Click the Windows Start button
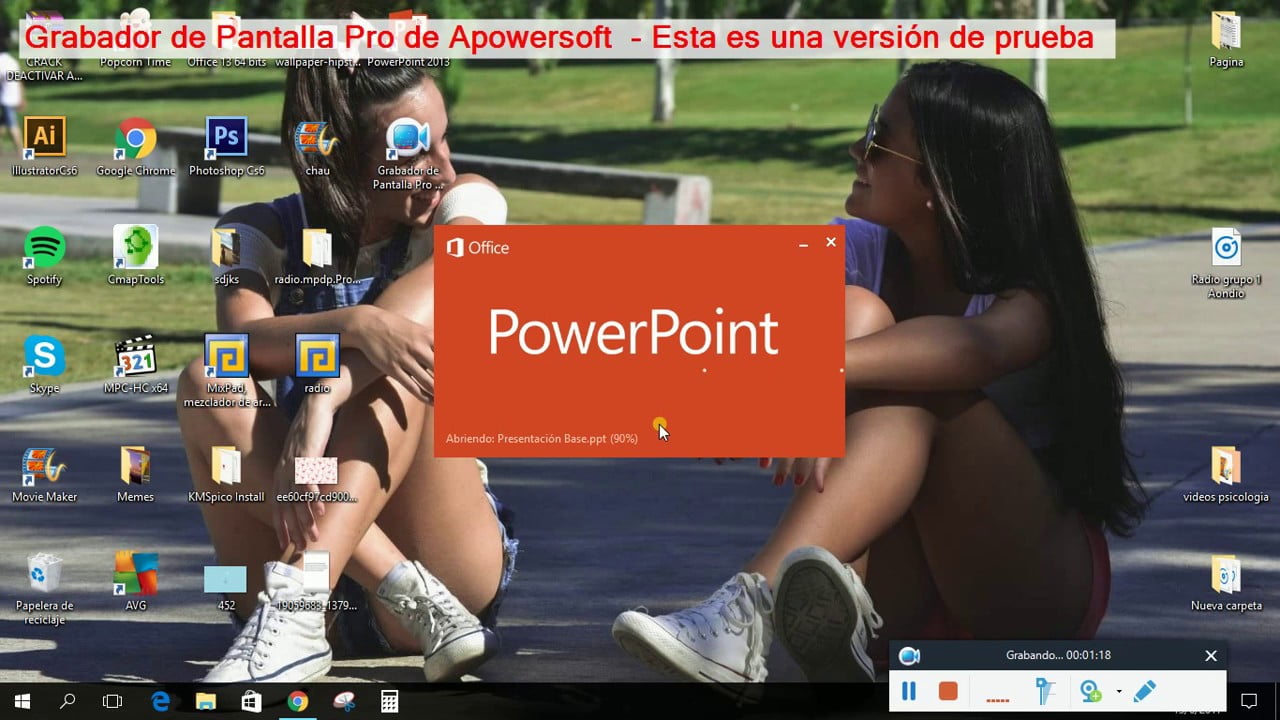Image resolution: width=1280 pixels, height=720 pixels. point(21,700)
